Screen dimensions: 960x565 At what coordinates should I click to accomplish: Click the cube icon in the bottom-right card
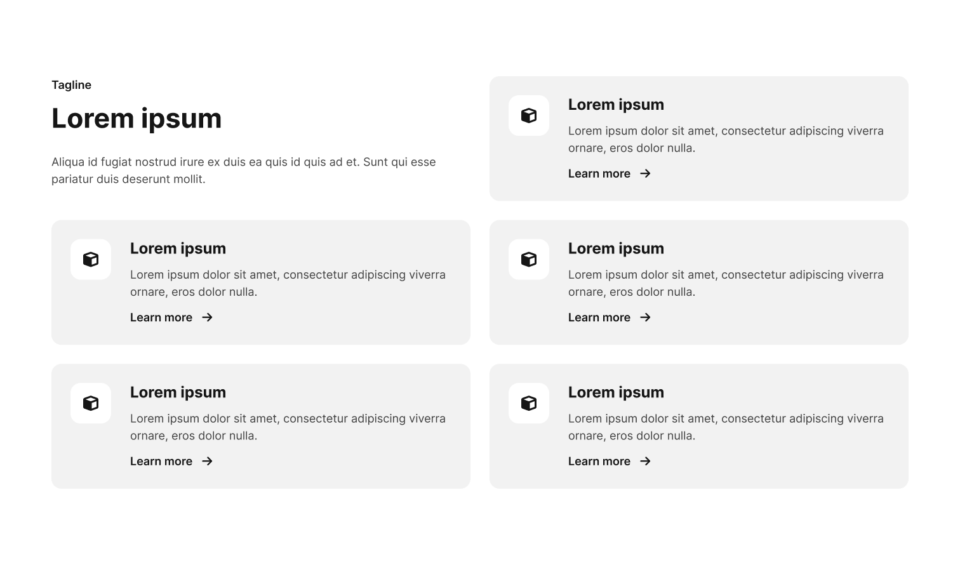(x=528, y=403)
